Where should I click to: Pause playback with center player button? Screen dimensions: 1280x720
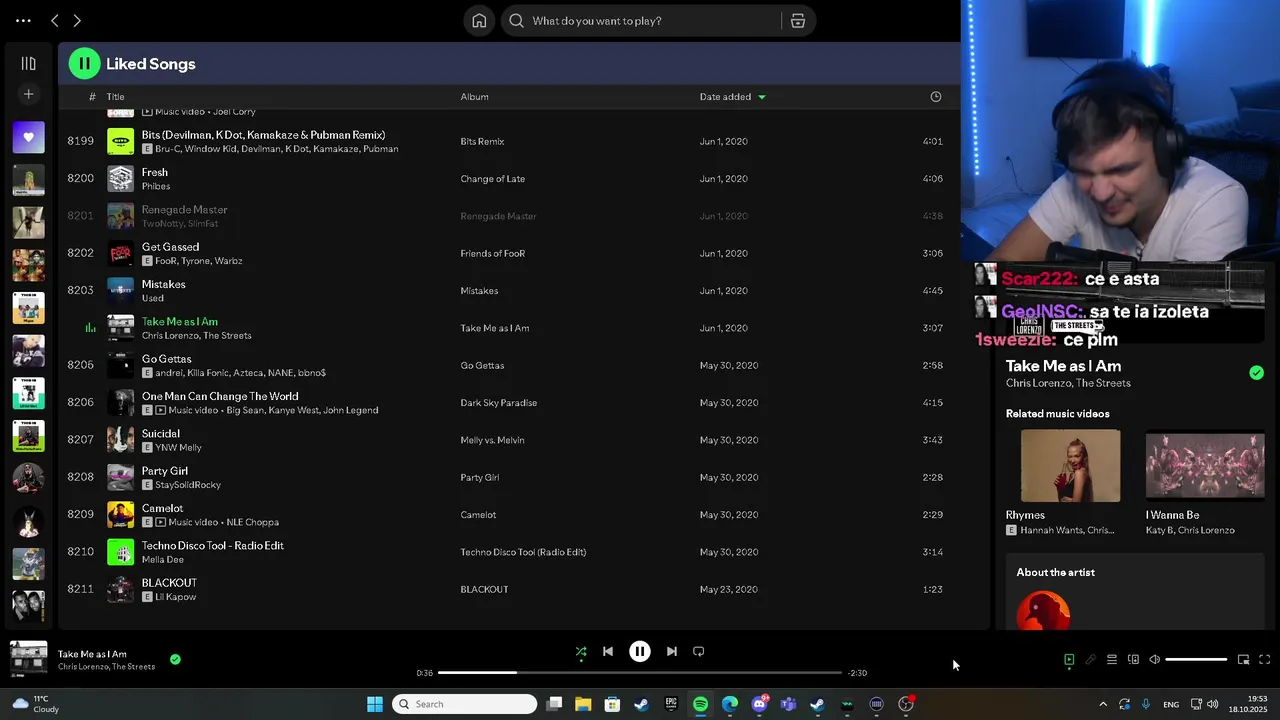(640, 652)
